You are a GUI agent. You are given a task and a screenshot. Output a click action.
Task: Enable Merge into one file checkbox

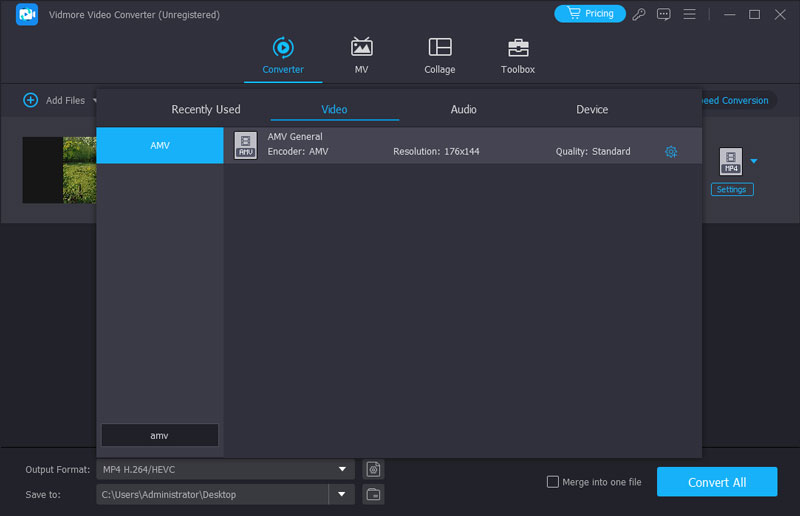click(553, 482)
